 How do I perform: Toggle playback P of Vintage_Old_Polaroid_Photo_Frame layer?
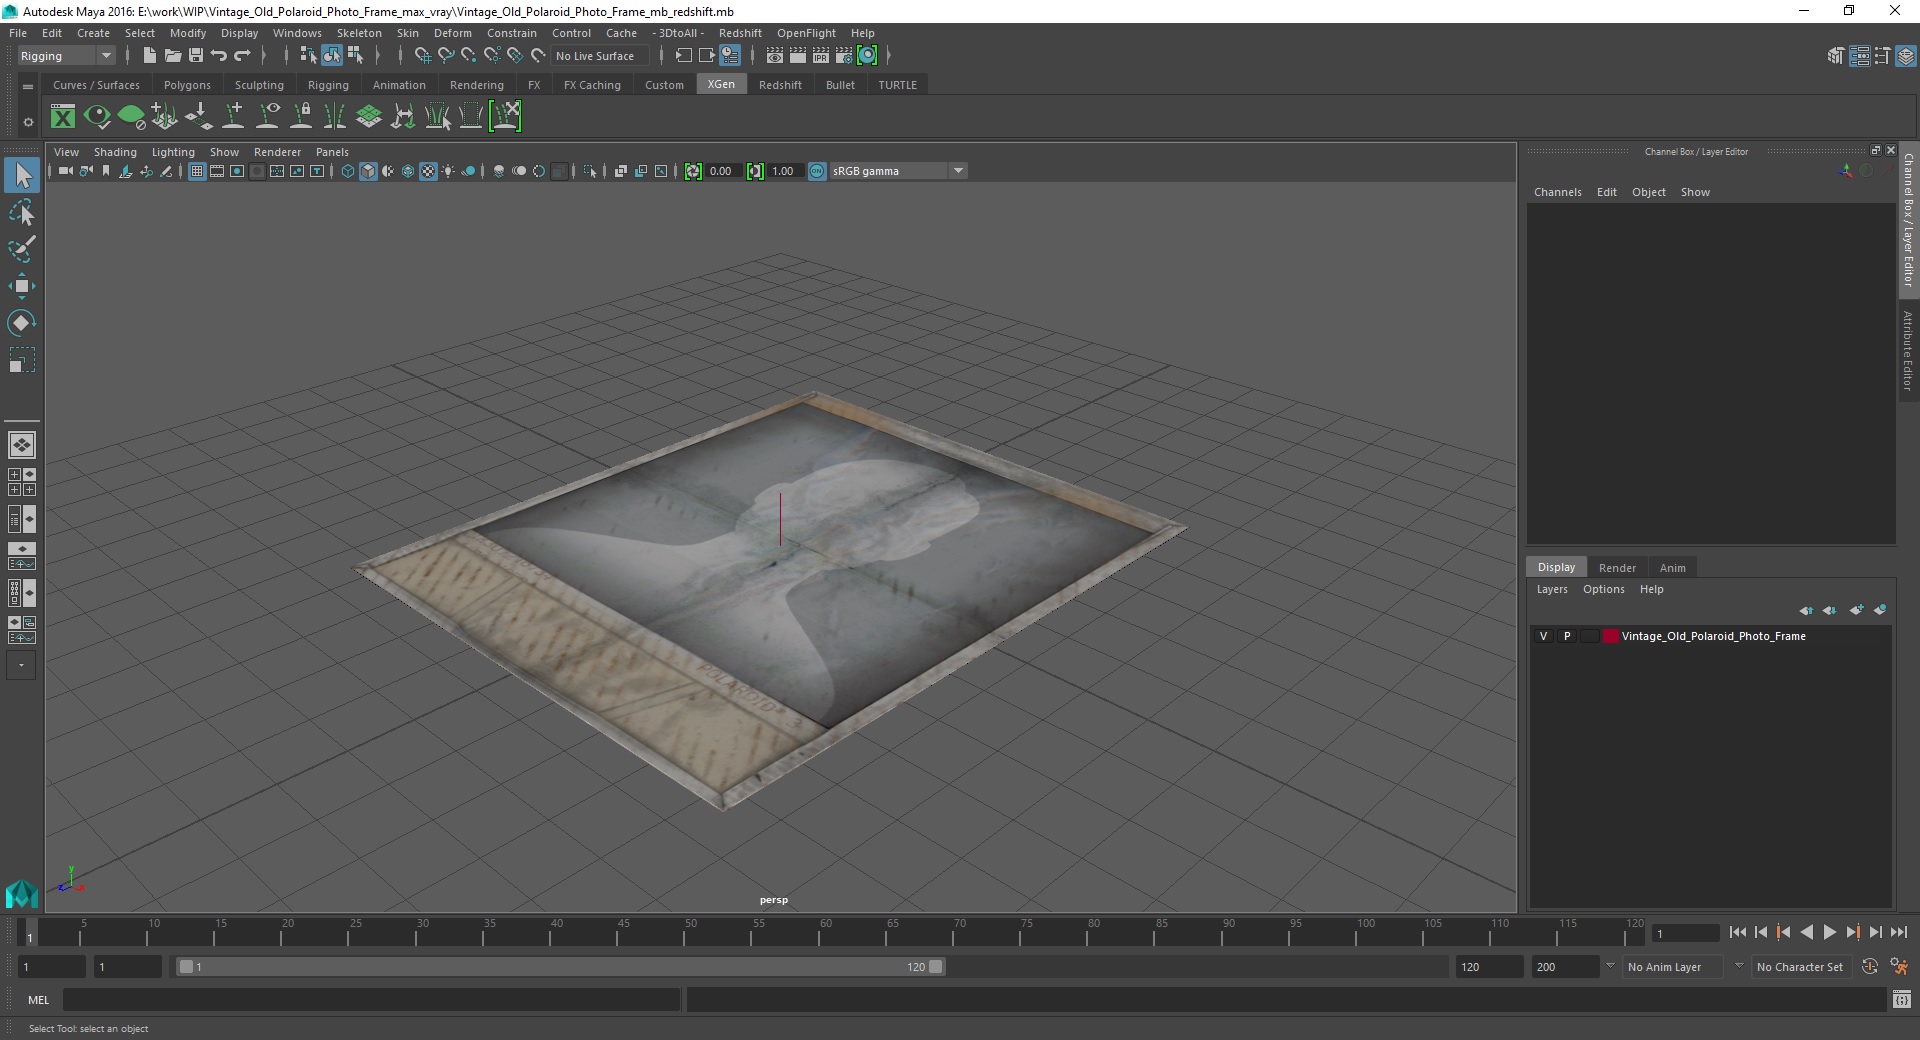(1566, 636)
